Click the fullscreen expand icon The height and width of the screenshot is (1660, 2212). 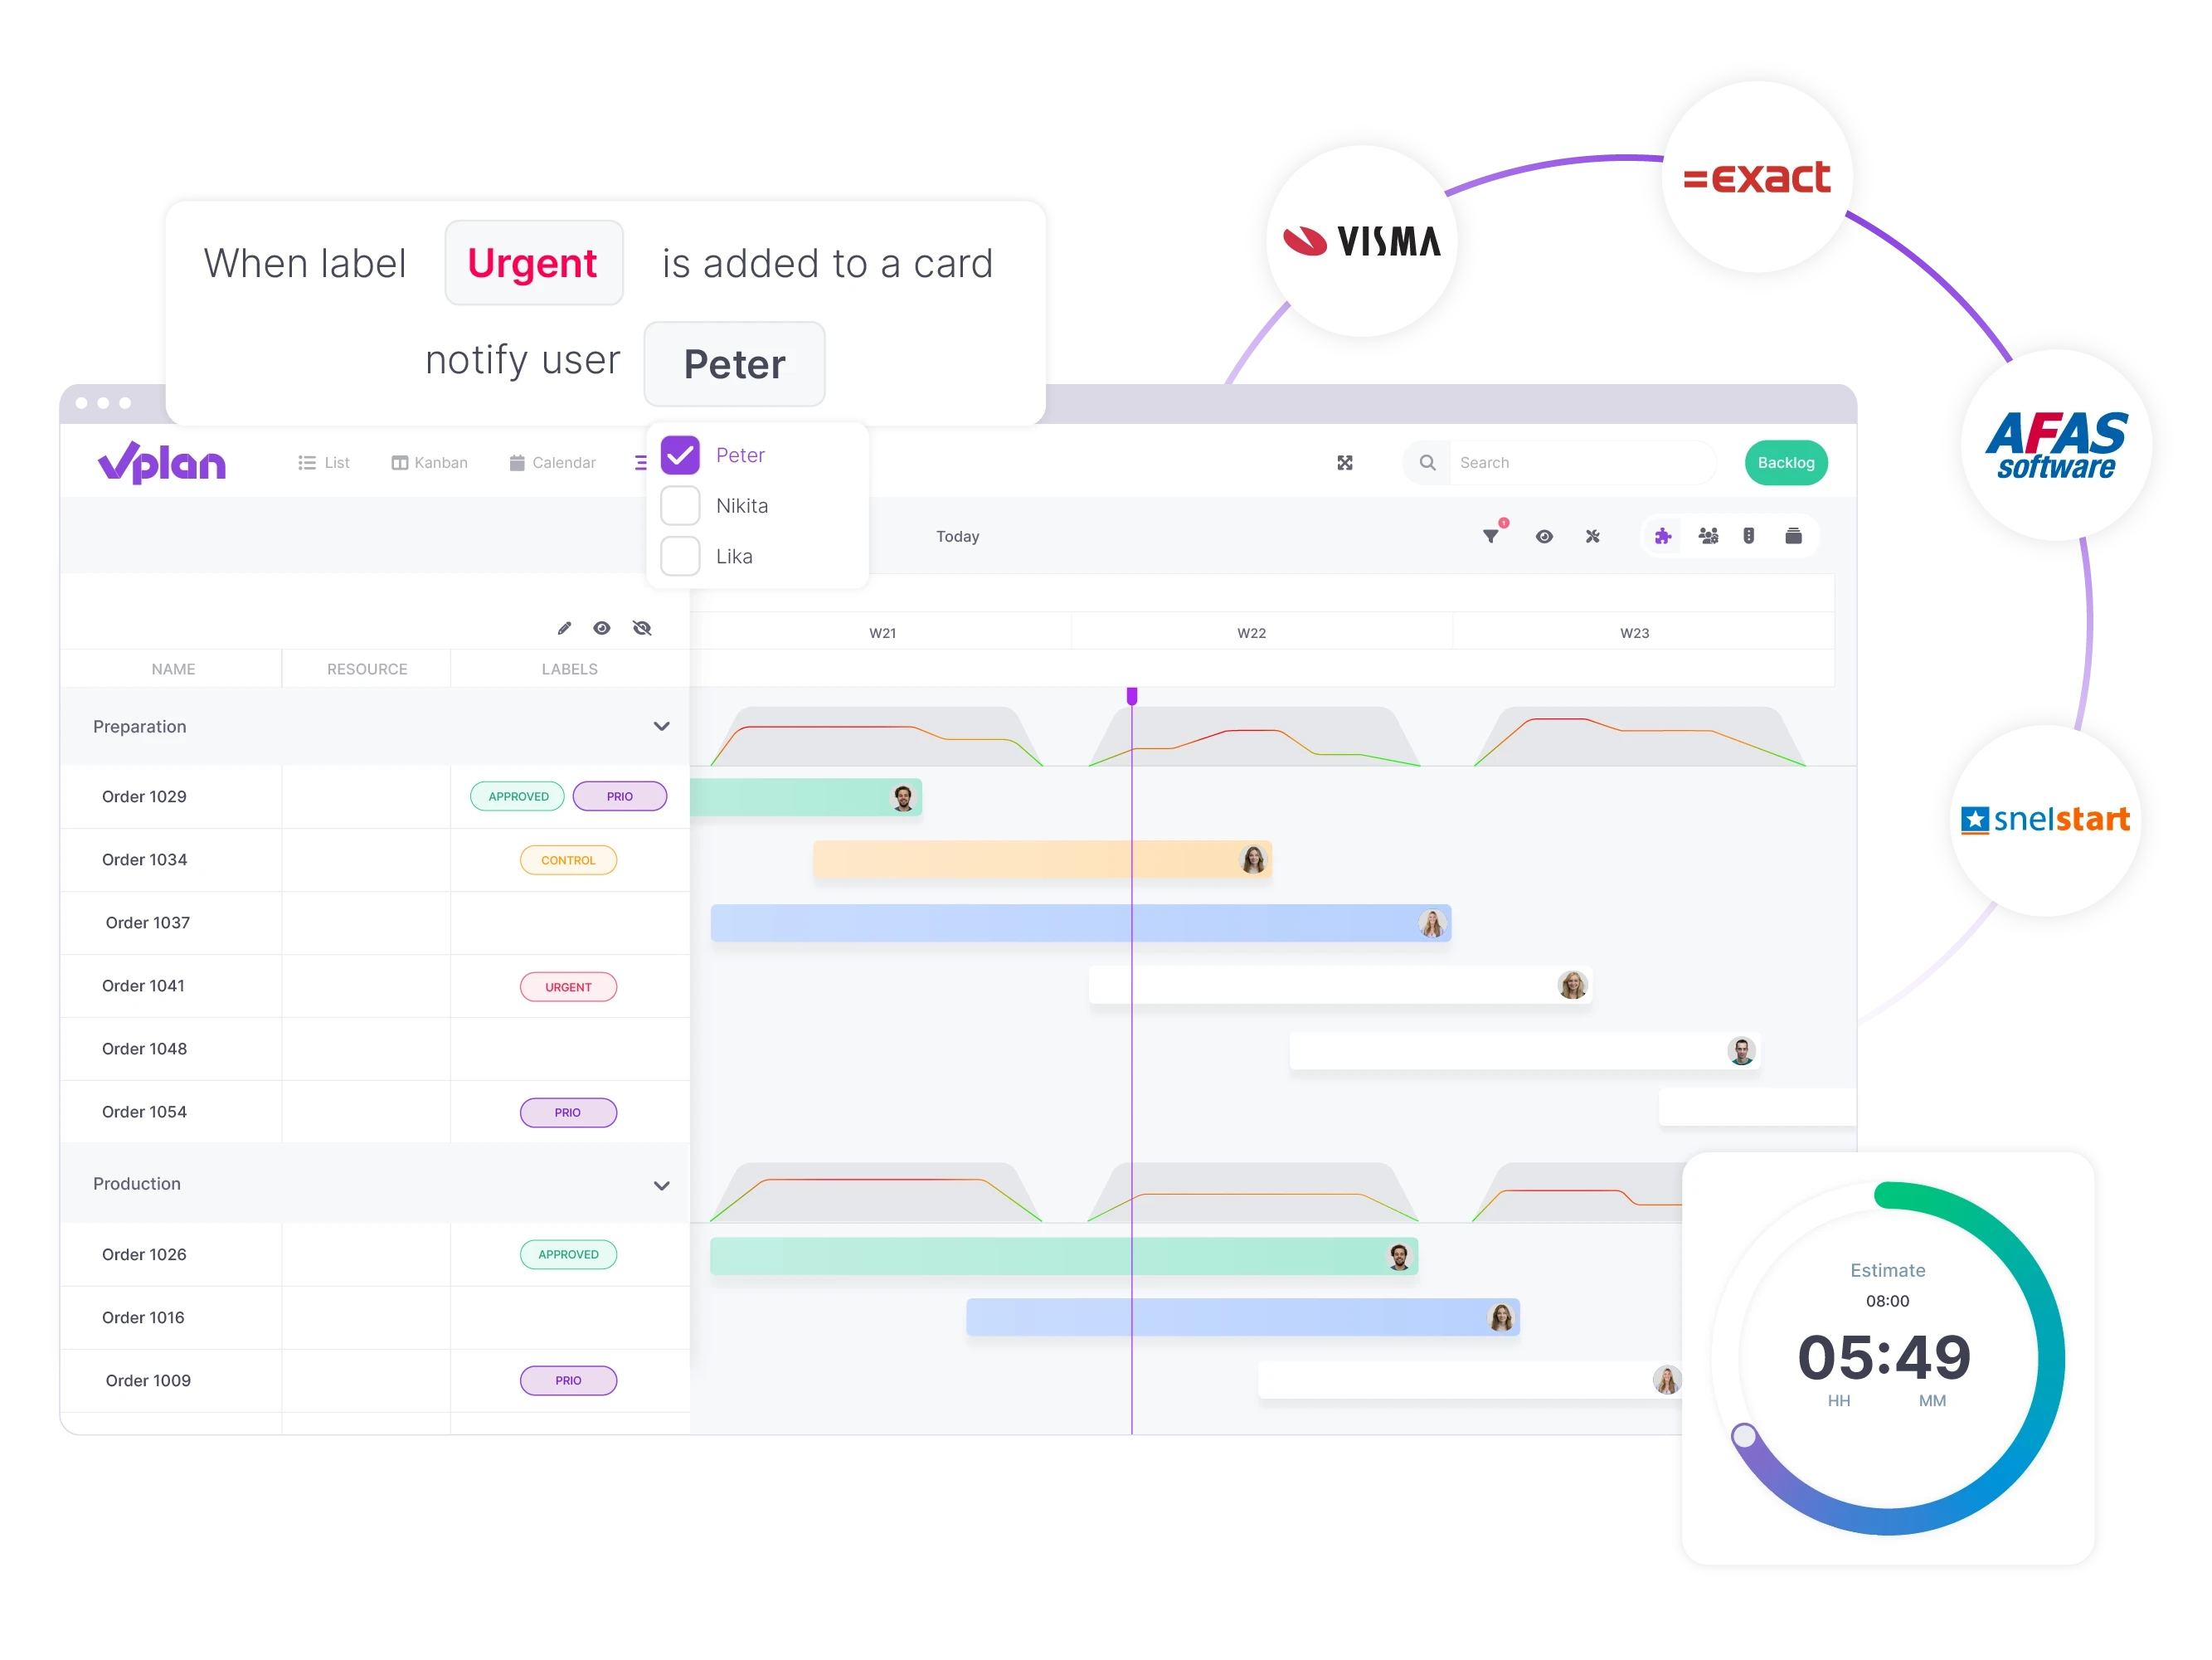pos(1345,464)
